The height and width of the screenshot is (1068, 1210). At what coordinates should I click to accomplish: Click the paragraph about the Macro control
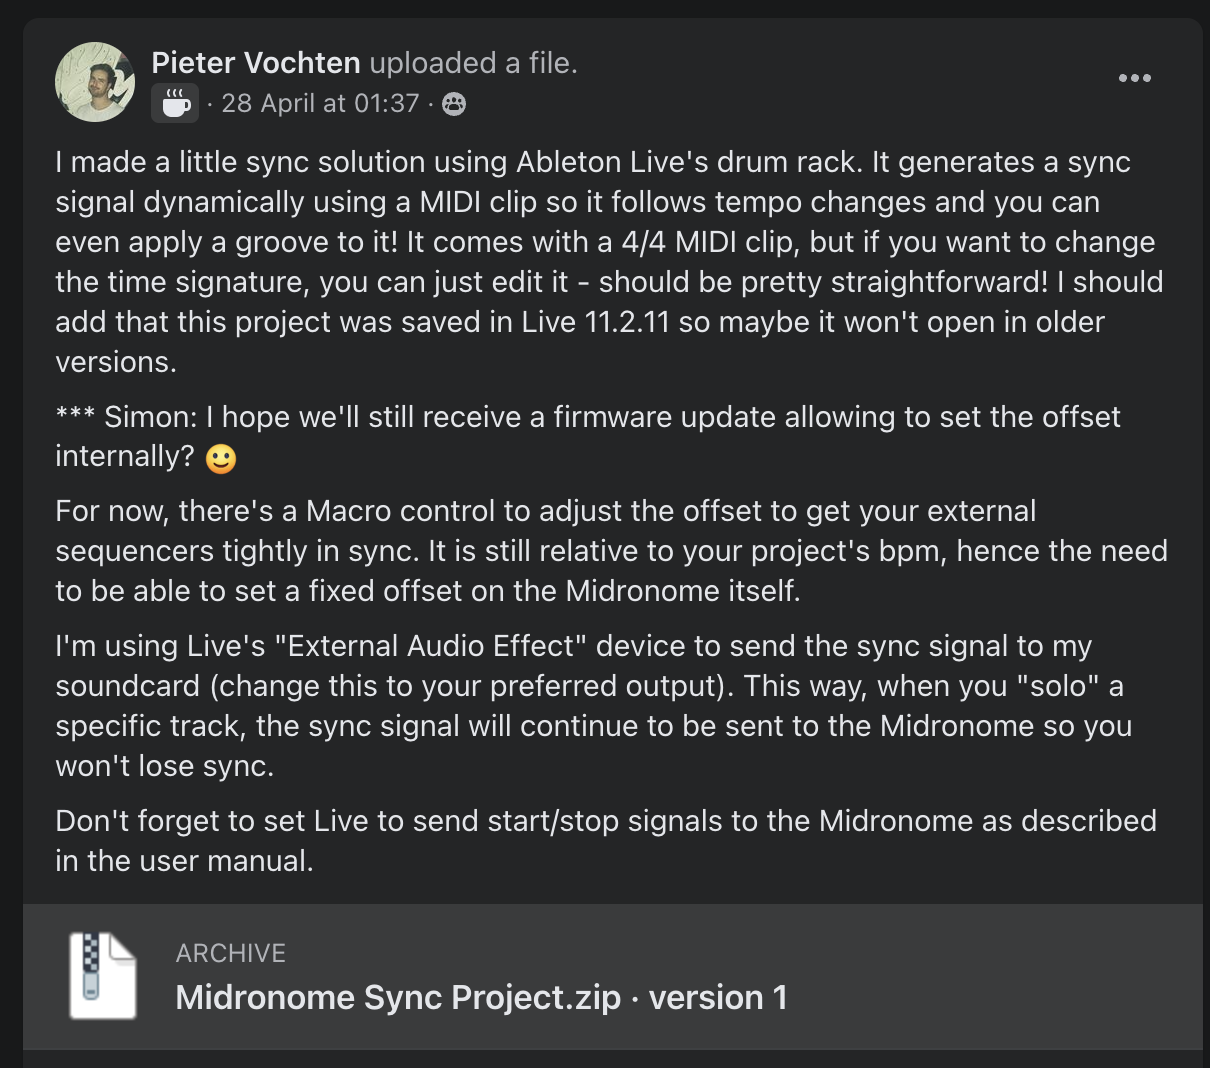(610, 551)
